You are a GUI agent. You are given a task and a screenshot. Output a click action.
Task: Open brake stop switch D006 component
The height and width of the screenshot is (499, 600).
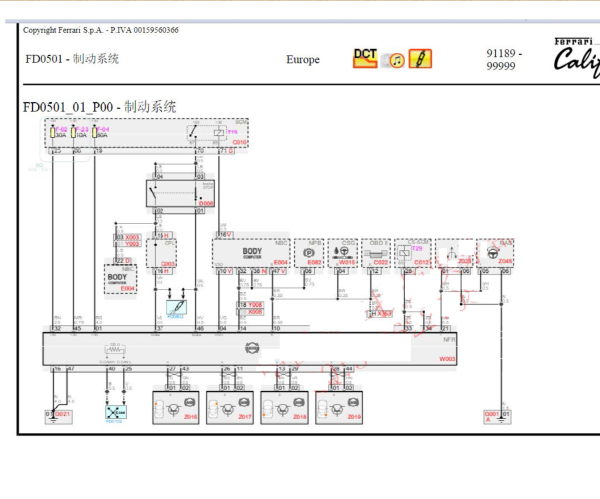(x=180, y=194)
